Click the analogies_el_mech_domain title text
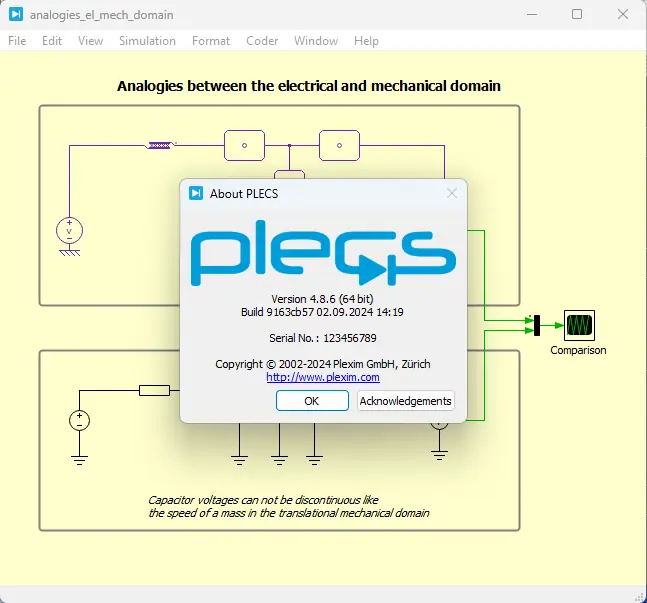 [x=102, y=15]
